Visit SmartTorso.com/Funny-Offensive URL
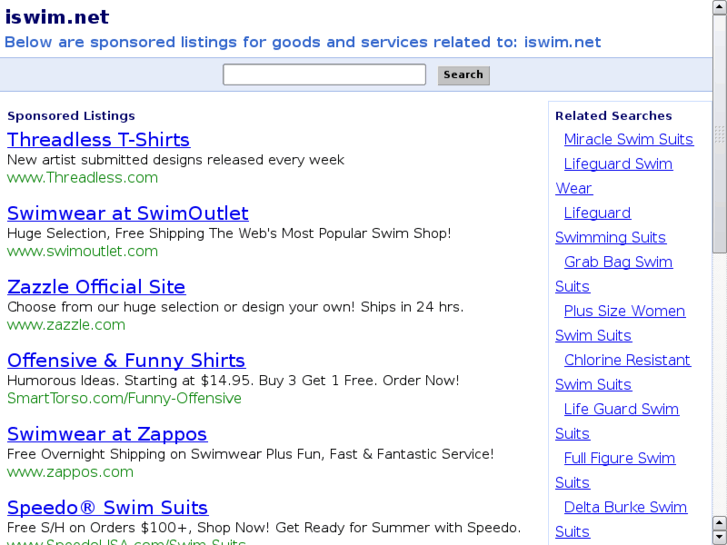Screen dimensions: 727x545 124,398
